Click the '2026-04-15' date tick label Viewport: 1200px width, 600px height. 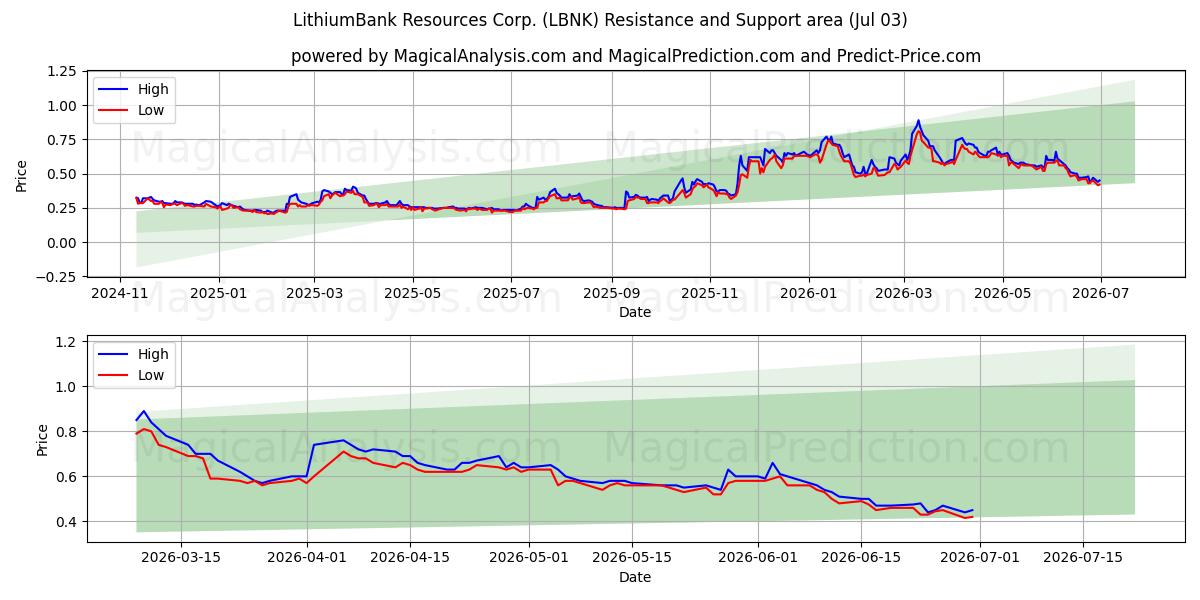[411, 559]
